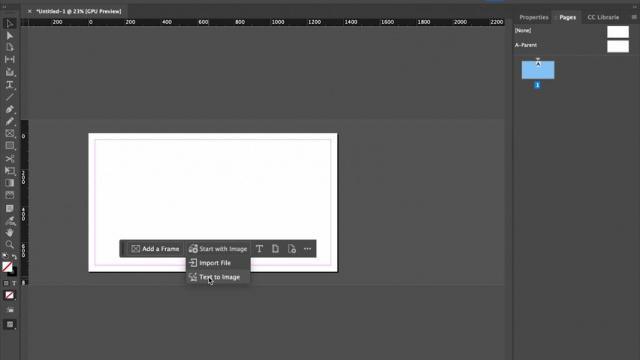
Task: Select the Pencil tool
Action: [9, 122]
